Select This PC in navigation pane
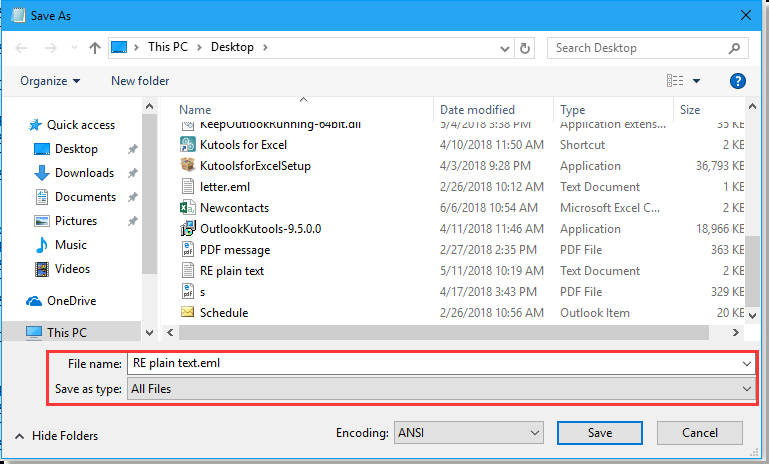 coord(69,332)
